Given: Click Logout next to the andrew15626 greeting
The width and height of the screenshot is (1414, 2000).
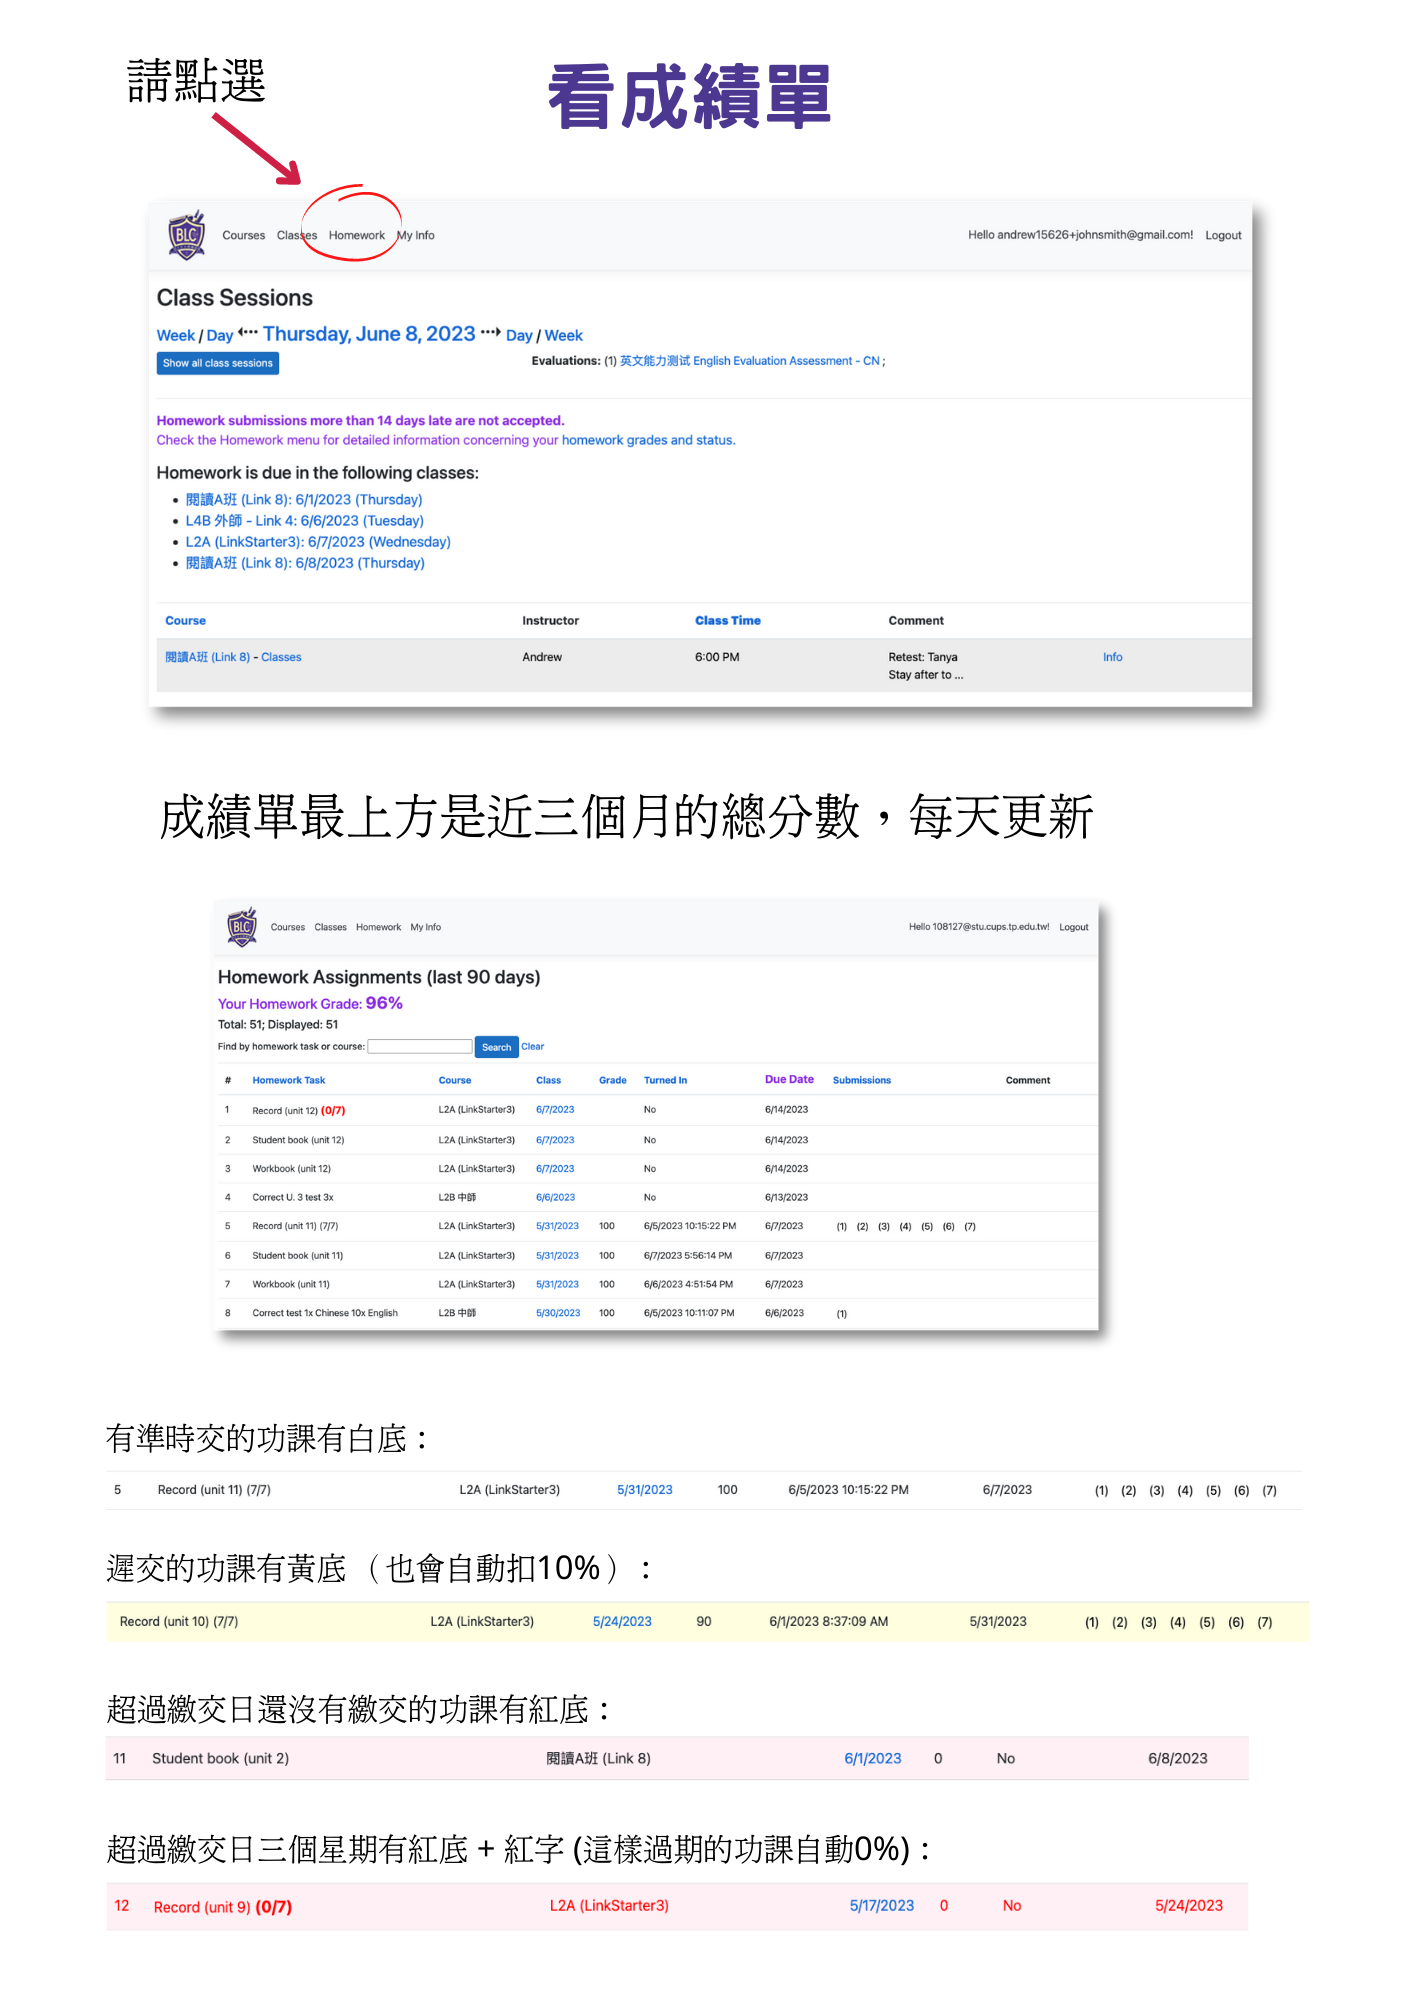Looking at the screenshot, I should coord(1222,236).
